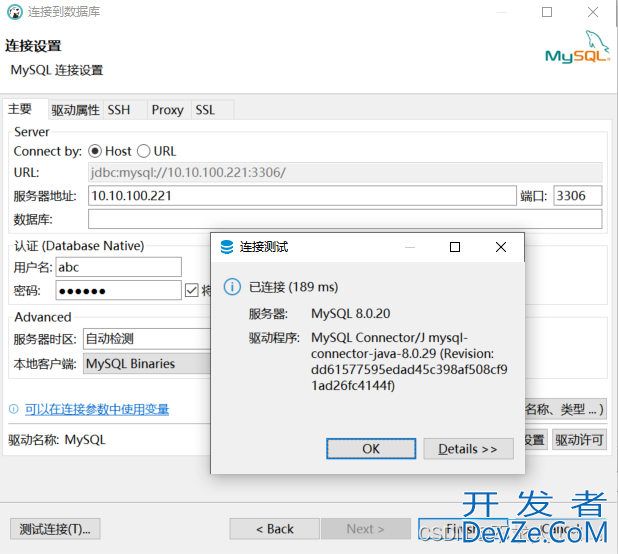Image resolution: width=618 pixels, height=554 pixels.
Task: Click the DBeaver icon in the title bar
Action: [15, 12]
